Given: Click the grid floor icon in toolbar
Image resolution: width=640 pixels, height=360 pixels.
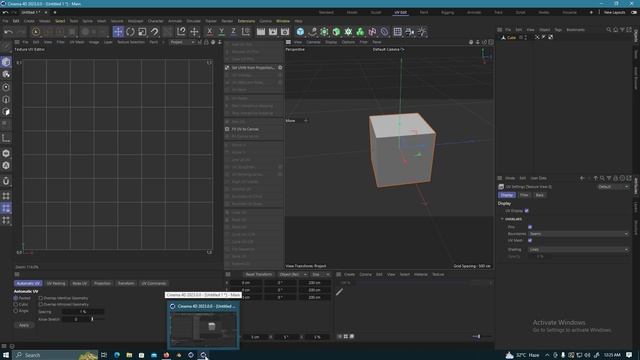Looking at the screenshot, I should [x=397, y=31].
